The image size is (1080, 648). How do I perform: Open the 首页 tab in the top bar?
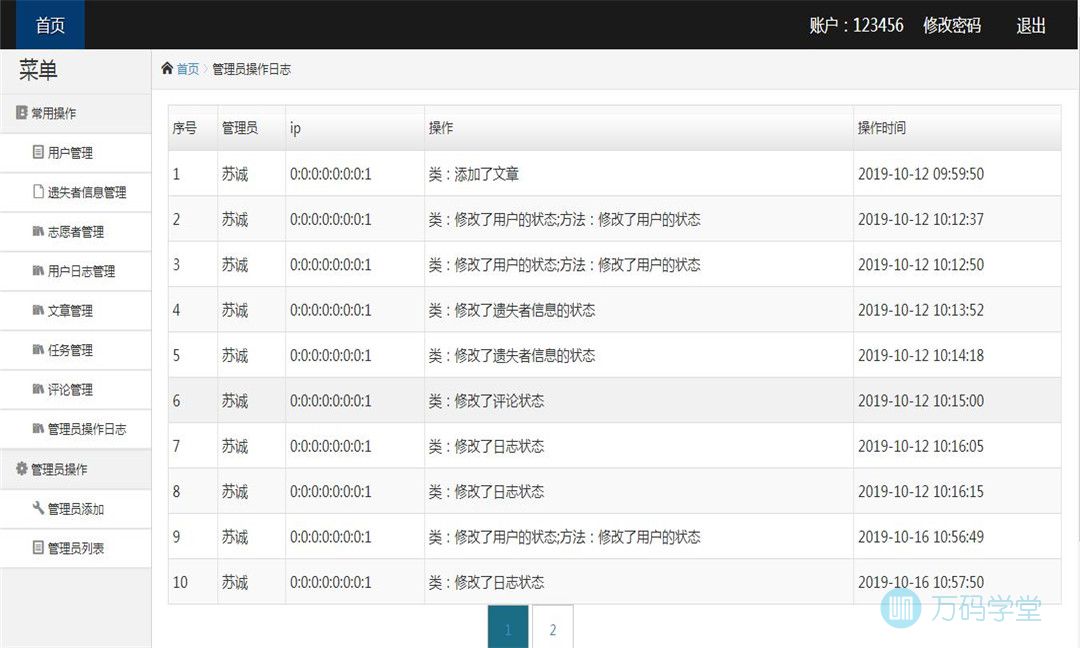[x=50, y=25]
